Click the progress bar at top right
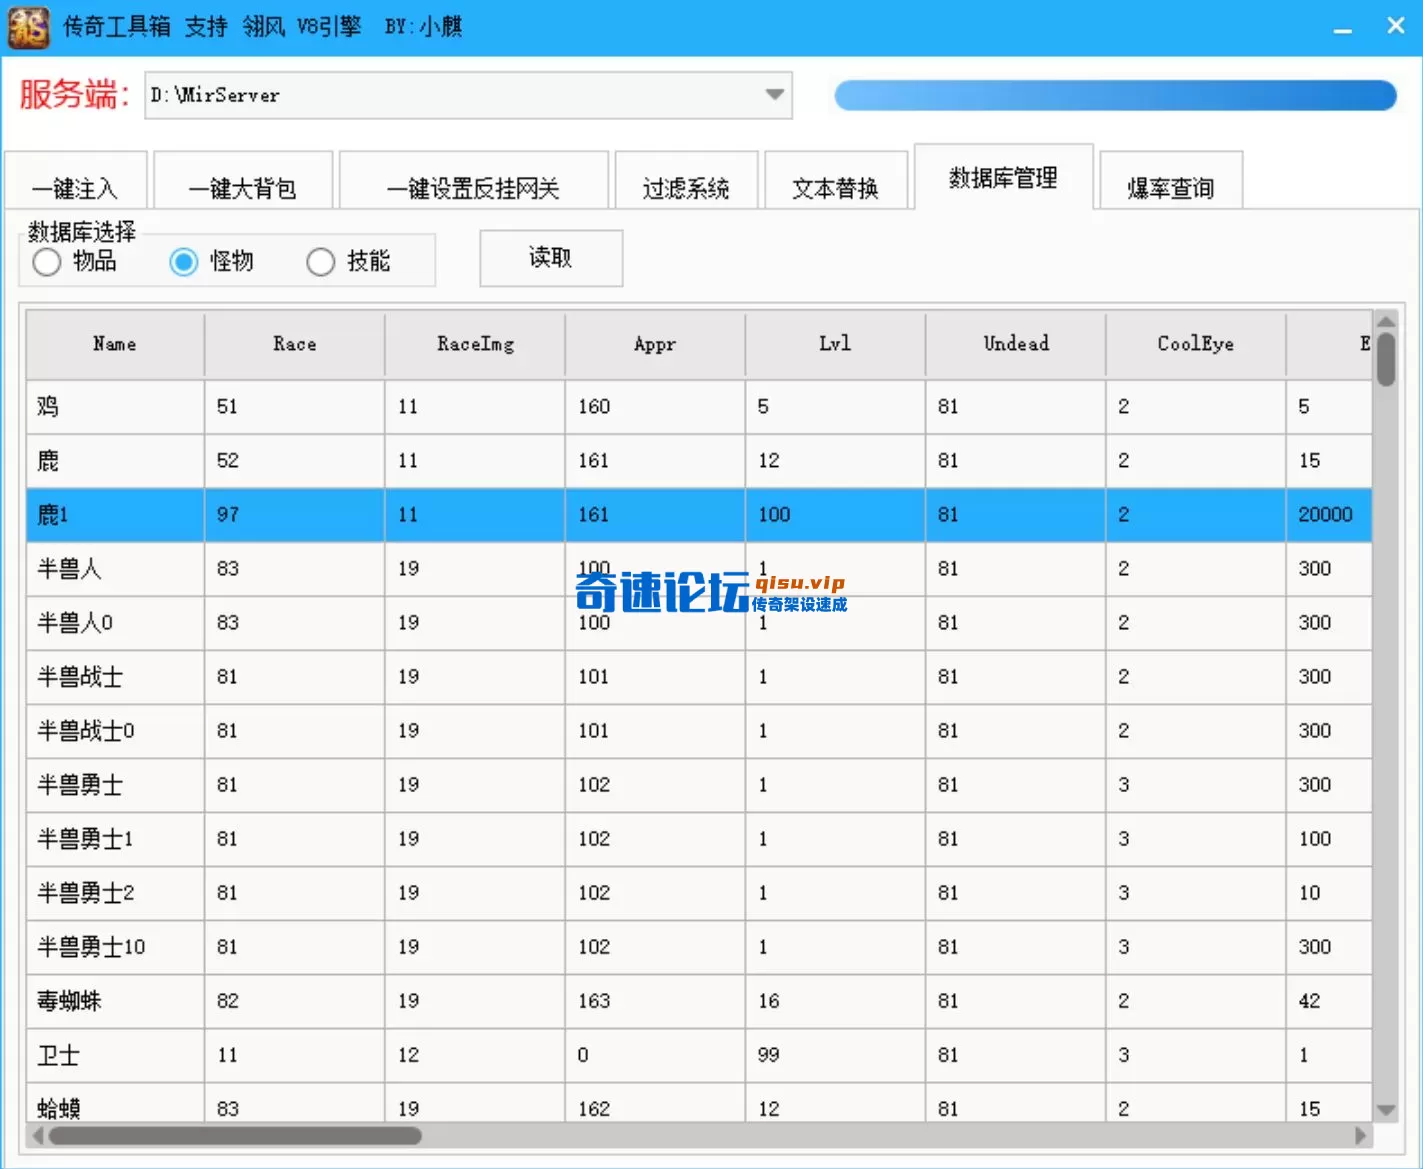Screen dimensions: 1423x1169 coord(1115,95)
